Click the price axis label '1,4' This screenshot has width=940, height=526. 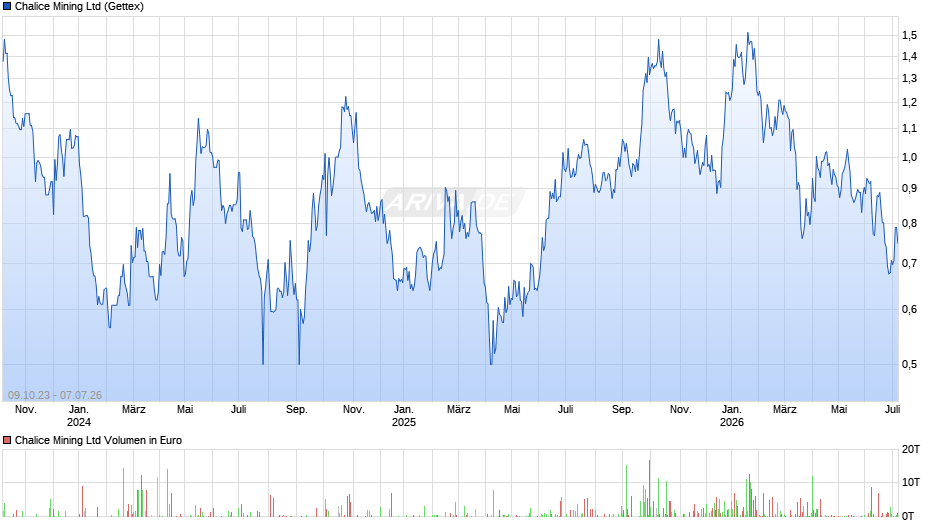(x=909, y=56)
